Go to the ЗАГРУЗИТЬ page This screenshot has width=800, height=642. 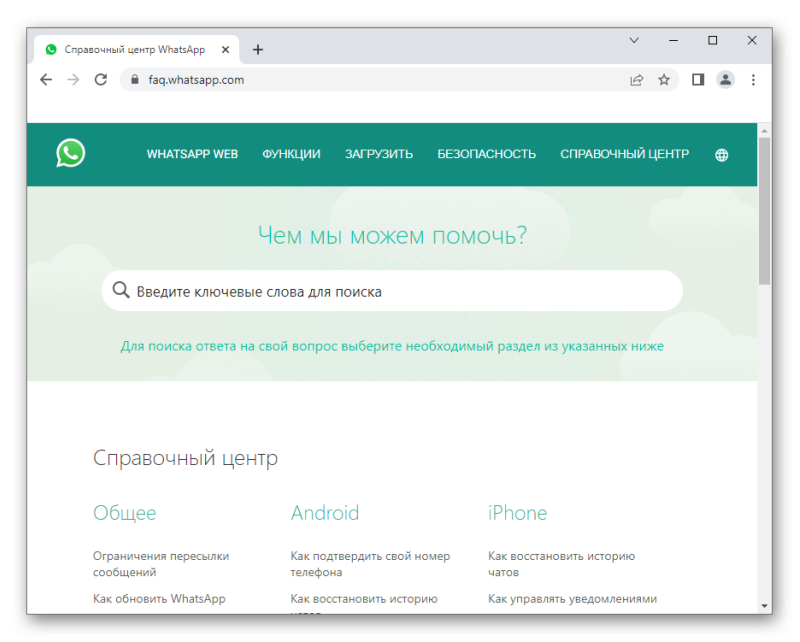[379, 154]
